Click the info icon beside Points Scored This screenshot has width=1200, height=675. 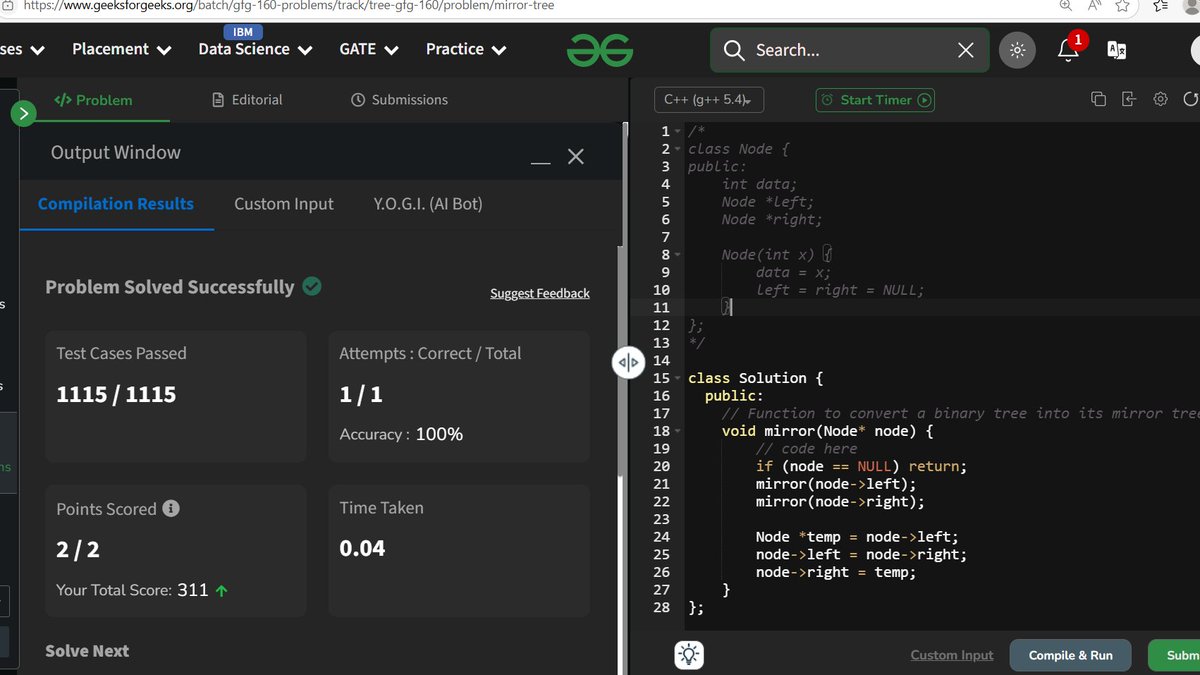[x=171, y=508]
